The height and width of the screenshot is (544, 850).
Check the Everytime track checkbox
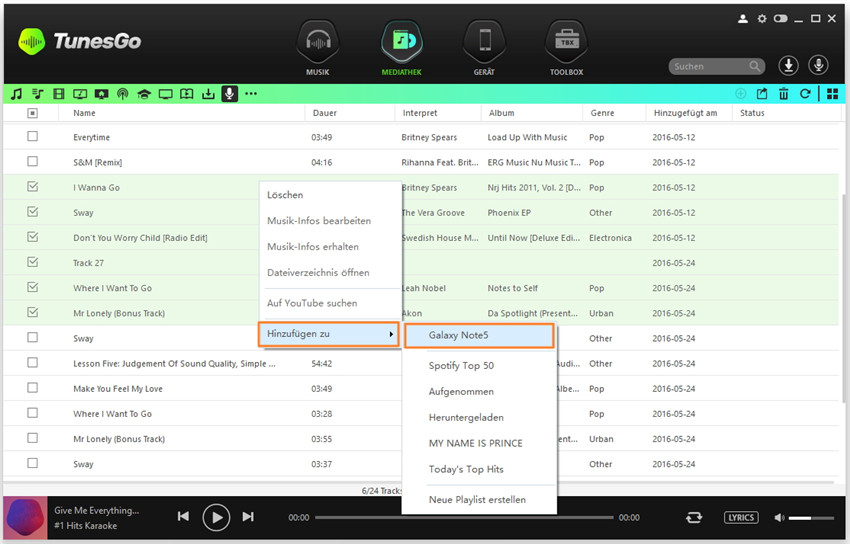[x=33, y=137]
